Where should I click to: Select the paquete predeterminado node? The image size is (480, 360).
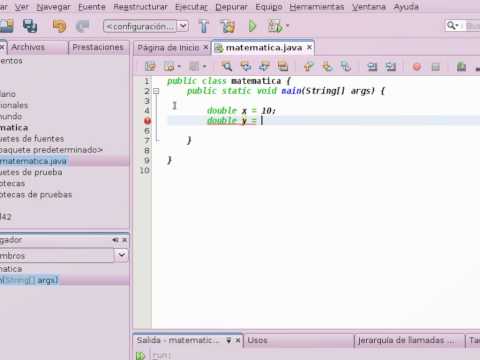pos(51,150)
